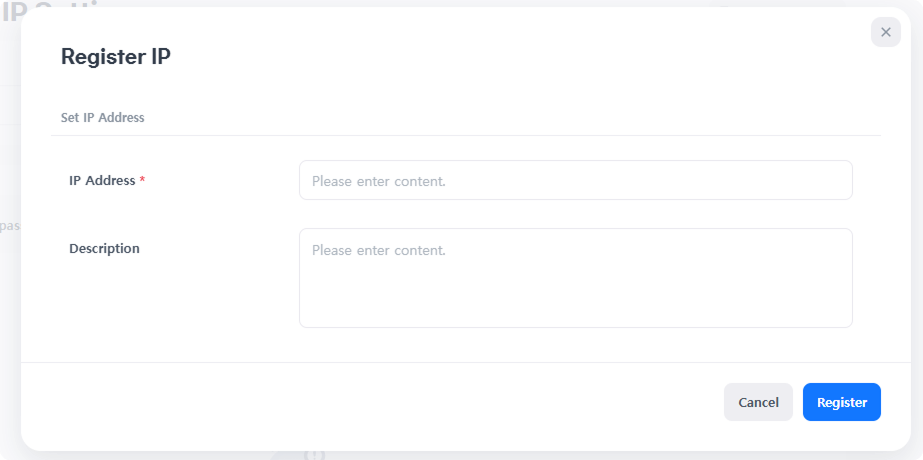
Task: Click the Register IP dialog title
Action: [x=116, y=56]
